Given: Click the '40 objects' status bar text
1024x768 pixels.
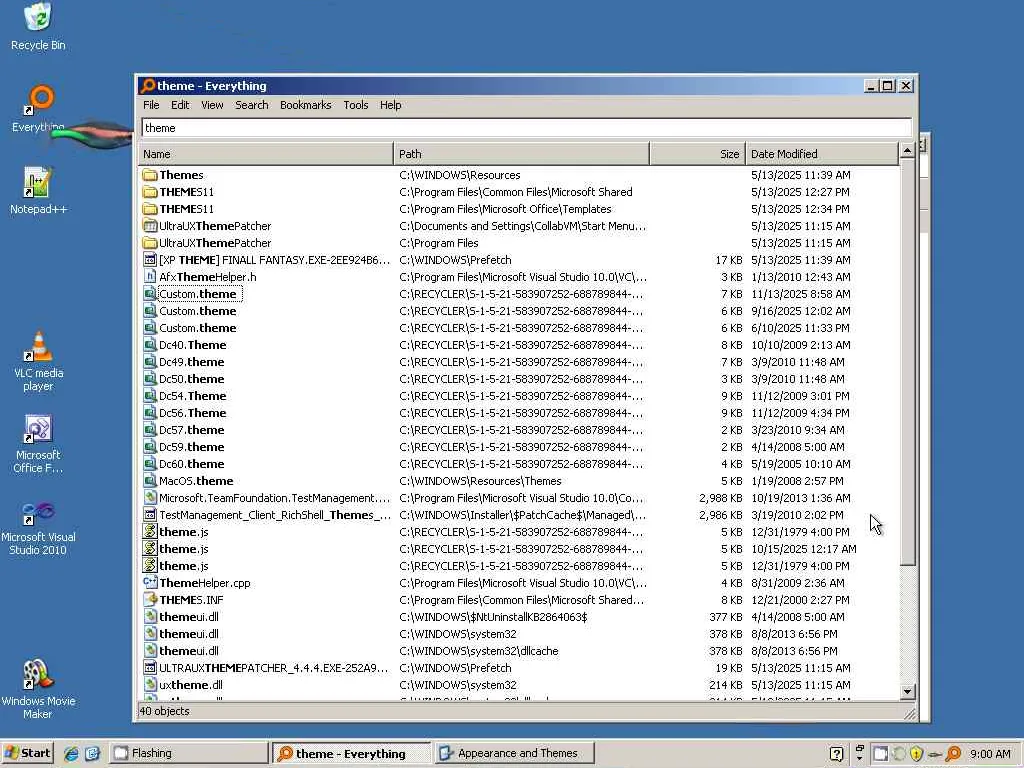Looking at the screenshot, I should pyautogui.click(x=165, y=711).
